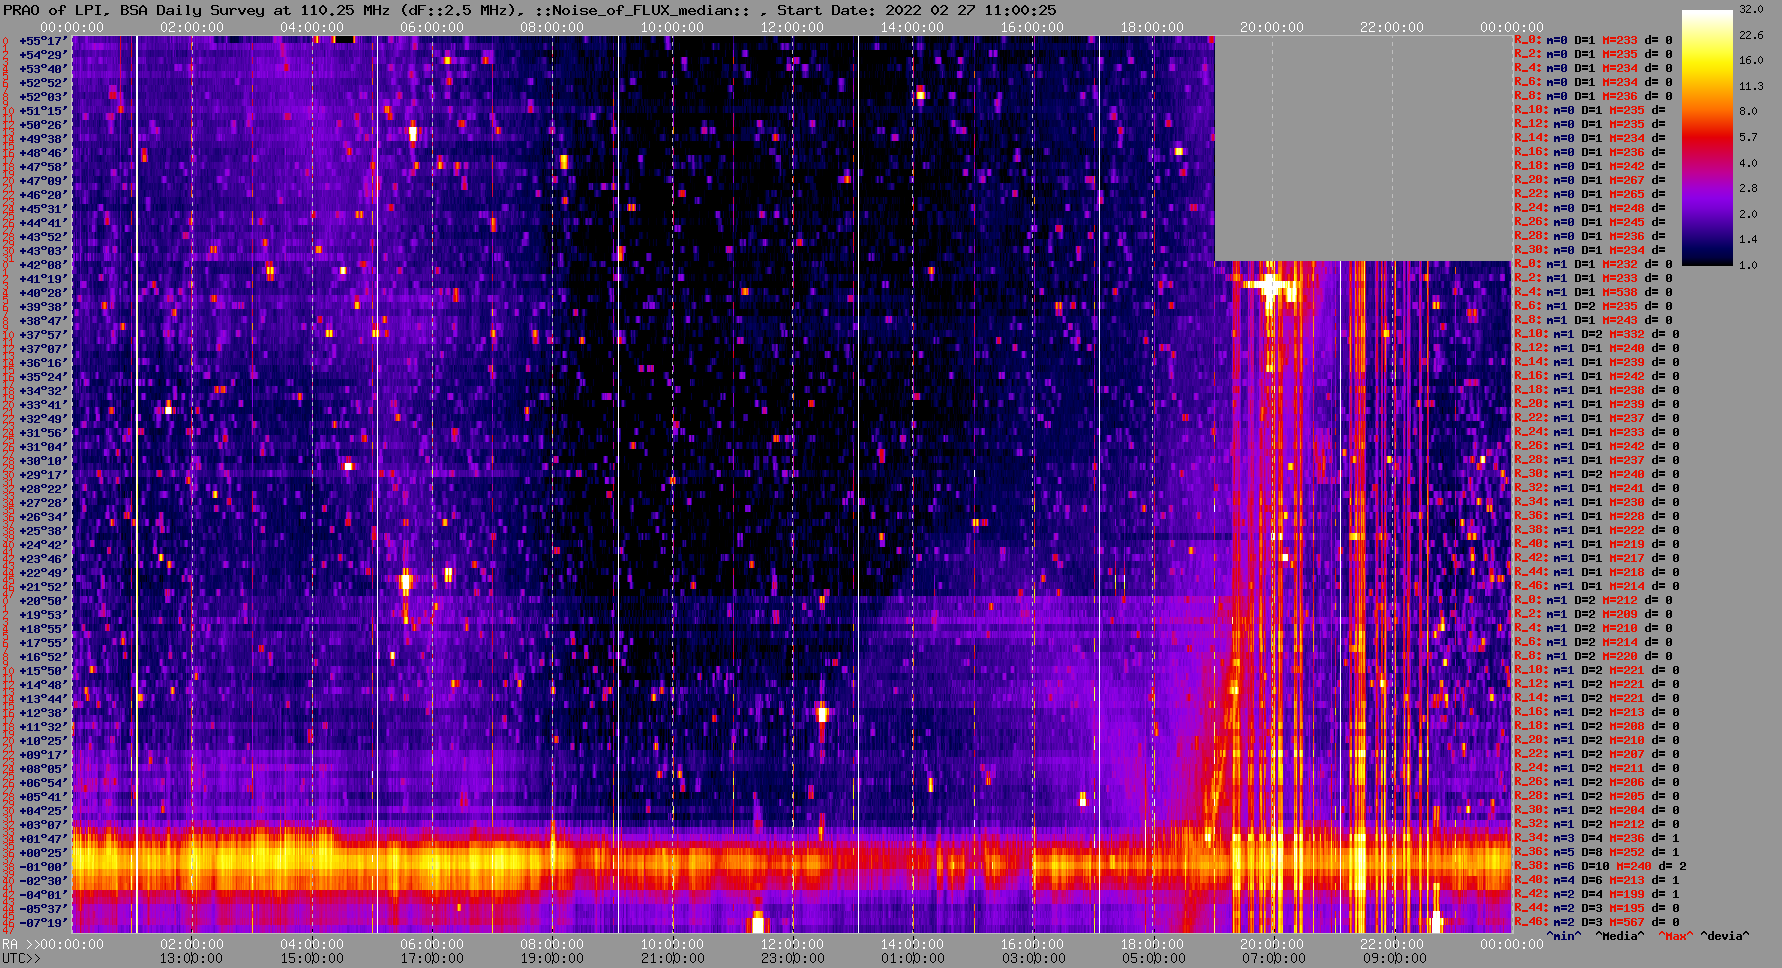Screen dimensions: 1782x968
Task: Click the red band of the color scale bar
Action: click(1707, 137)
